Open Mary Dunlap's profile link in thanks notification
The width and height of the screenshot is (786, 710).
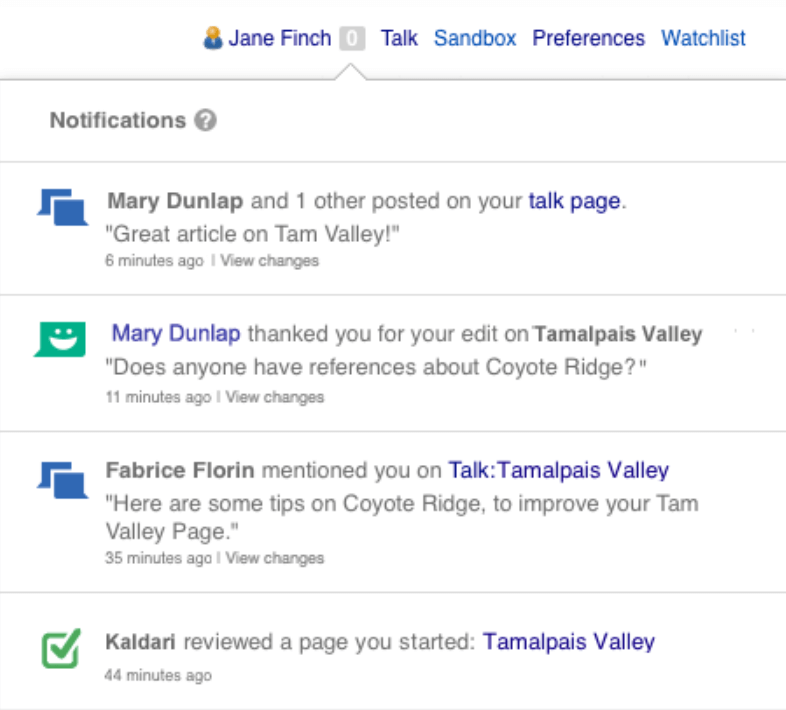coord(176,334)
